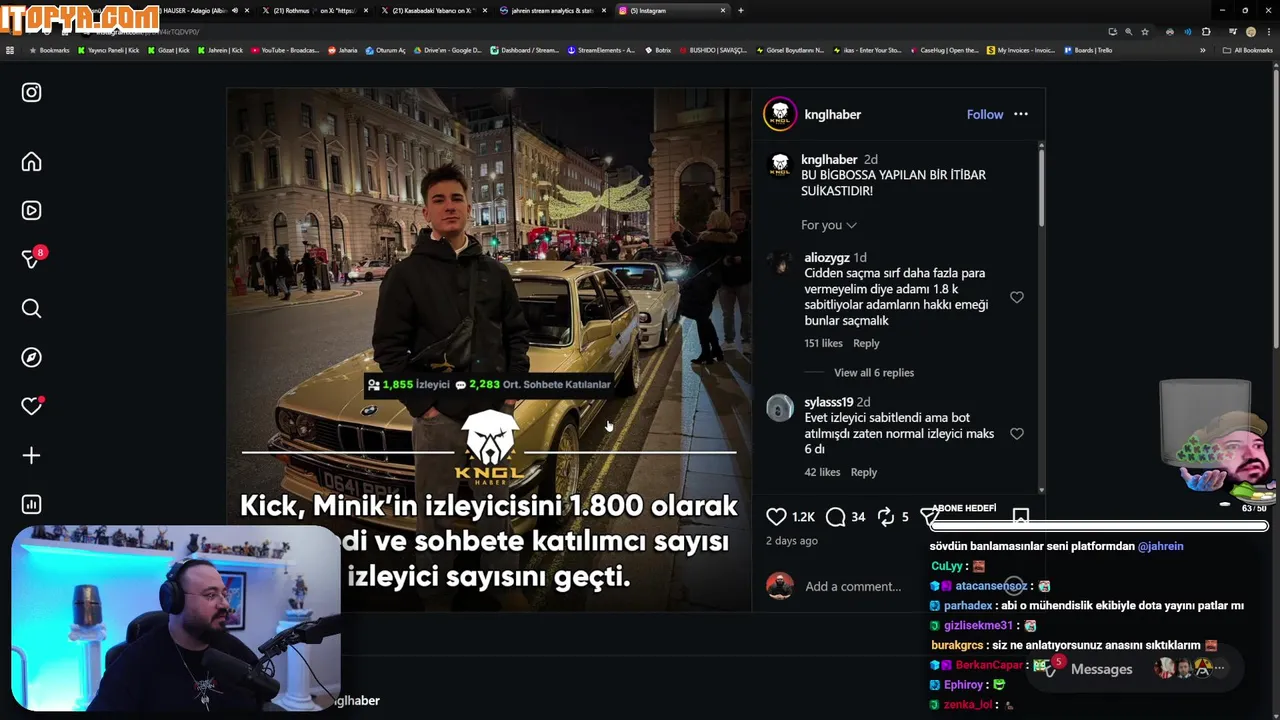
Task: Reply to sylasss19's comment
Action: [x=864, y=472]
